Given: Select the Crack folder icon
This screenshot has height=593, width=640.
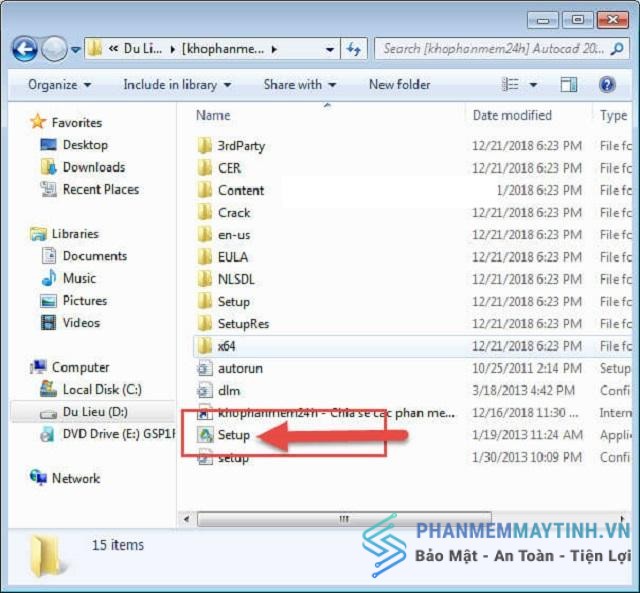Looking at the screenshot, I should [204, 213].
